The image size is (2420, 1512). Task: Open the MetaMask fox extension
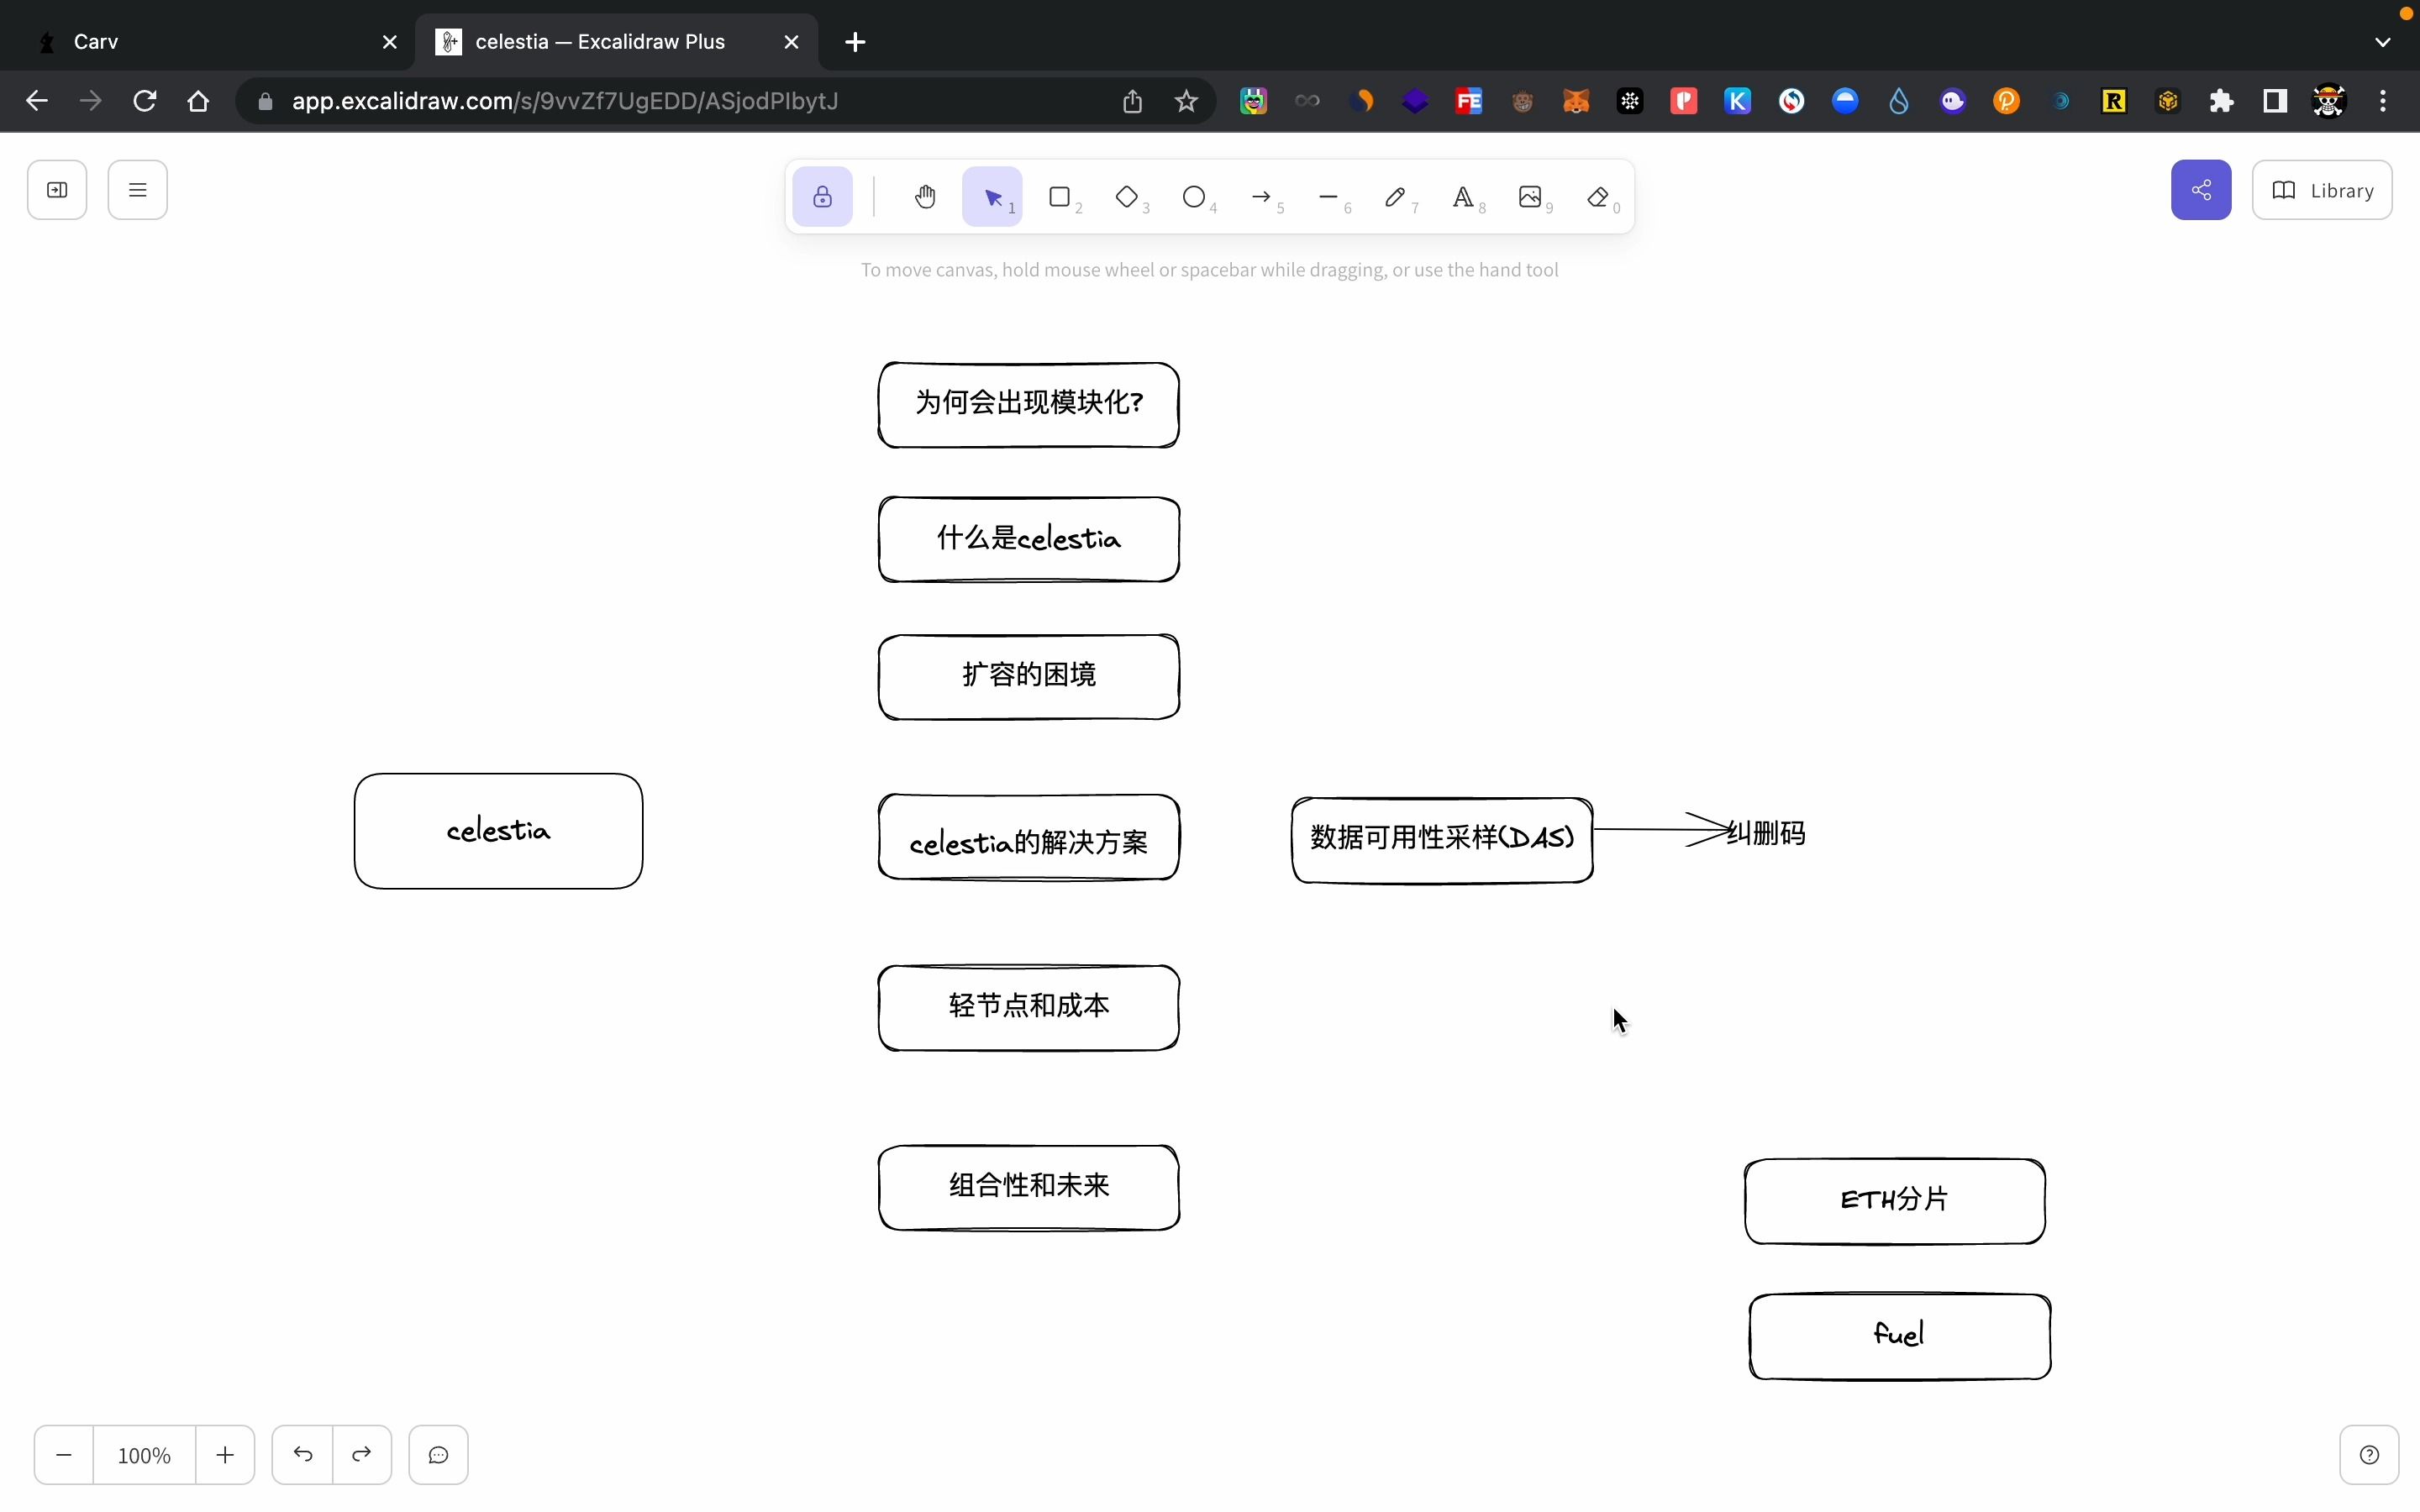tap(1576, 101)
